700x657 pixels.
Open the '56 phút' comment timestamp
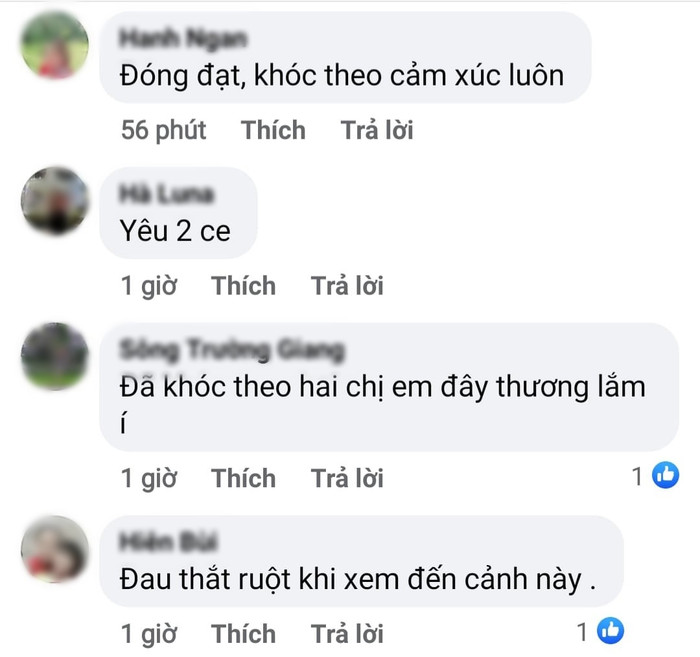click(163, 130)
